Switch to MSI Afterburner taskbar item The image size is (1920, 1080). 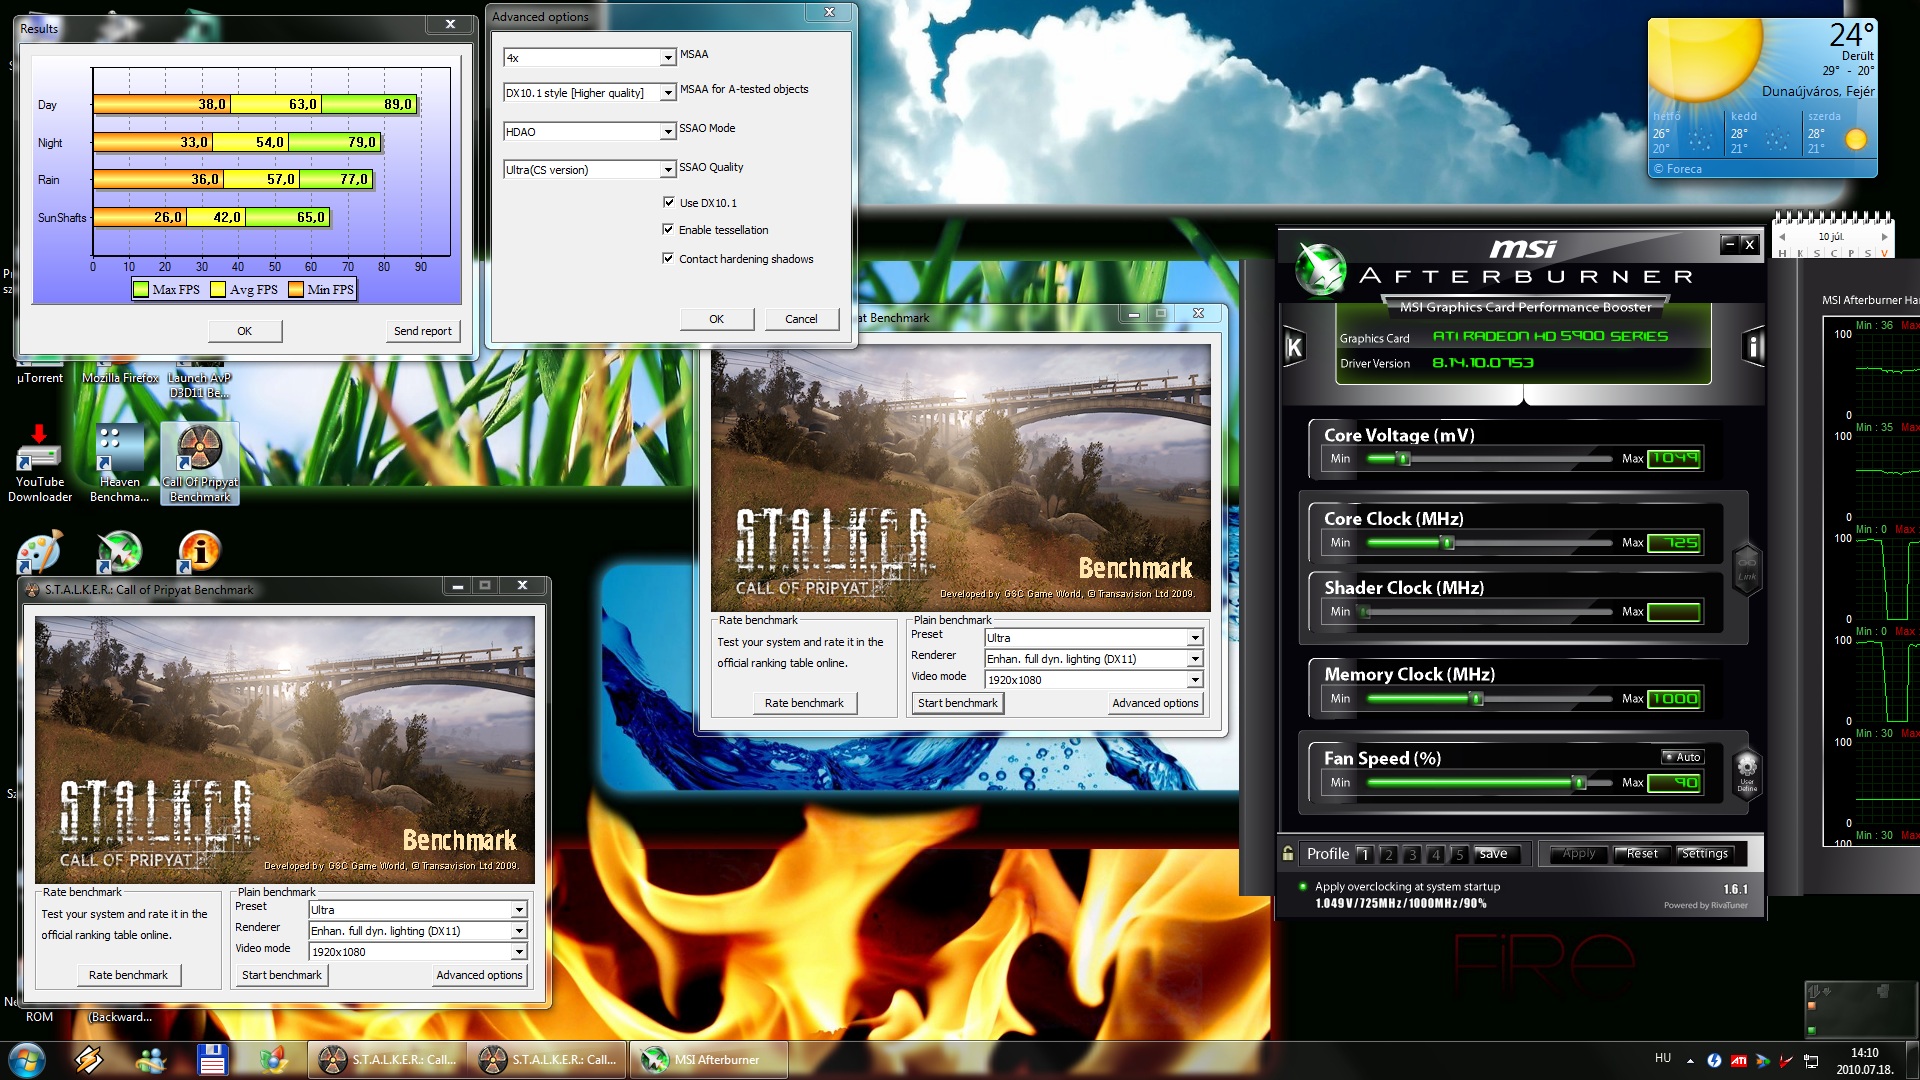(709, 1060)
